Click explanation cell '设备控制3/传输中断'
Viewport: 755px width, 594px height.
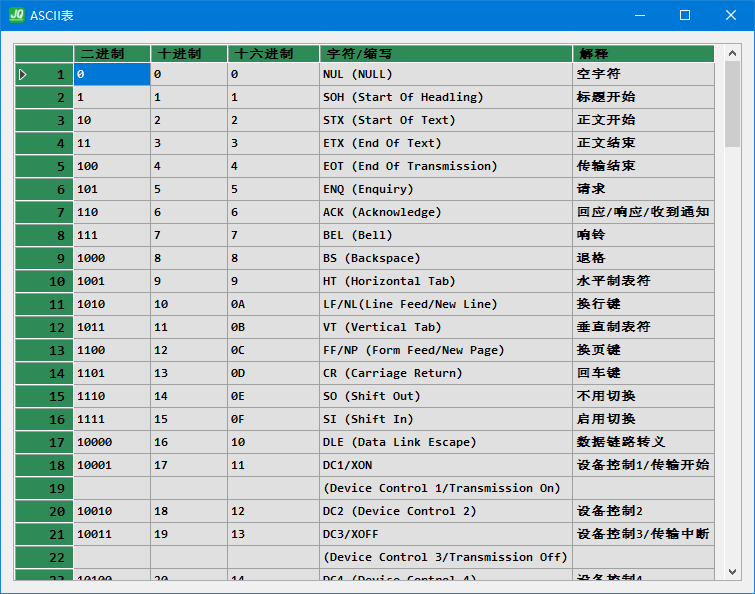pos(643,534)
